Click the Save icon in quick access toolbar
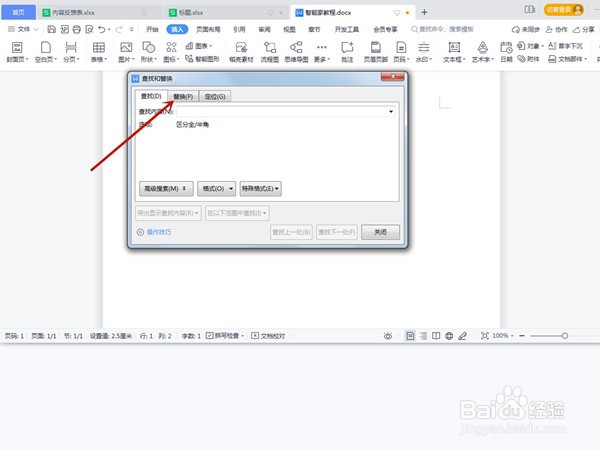The width and height of the screenshot is (600, 450). pyautogui.click(x=51, y=29)
